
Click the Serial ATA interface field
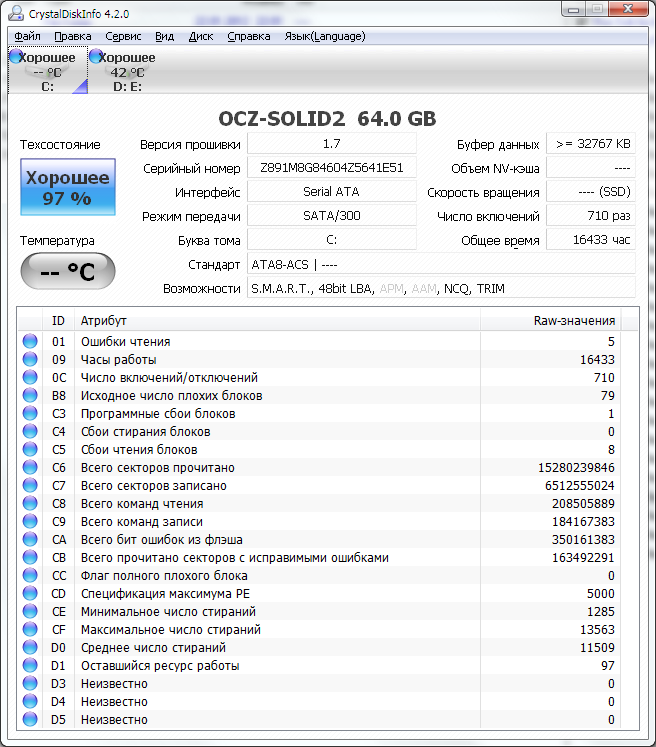[332, 192]
